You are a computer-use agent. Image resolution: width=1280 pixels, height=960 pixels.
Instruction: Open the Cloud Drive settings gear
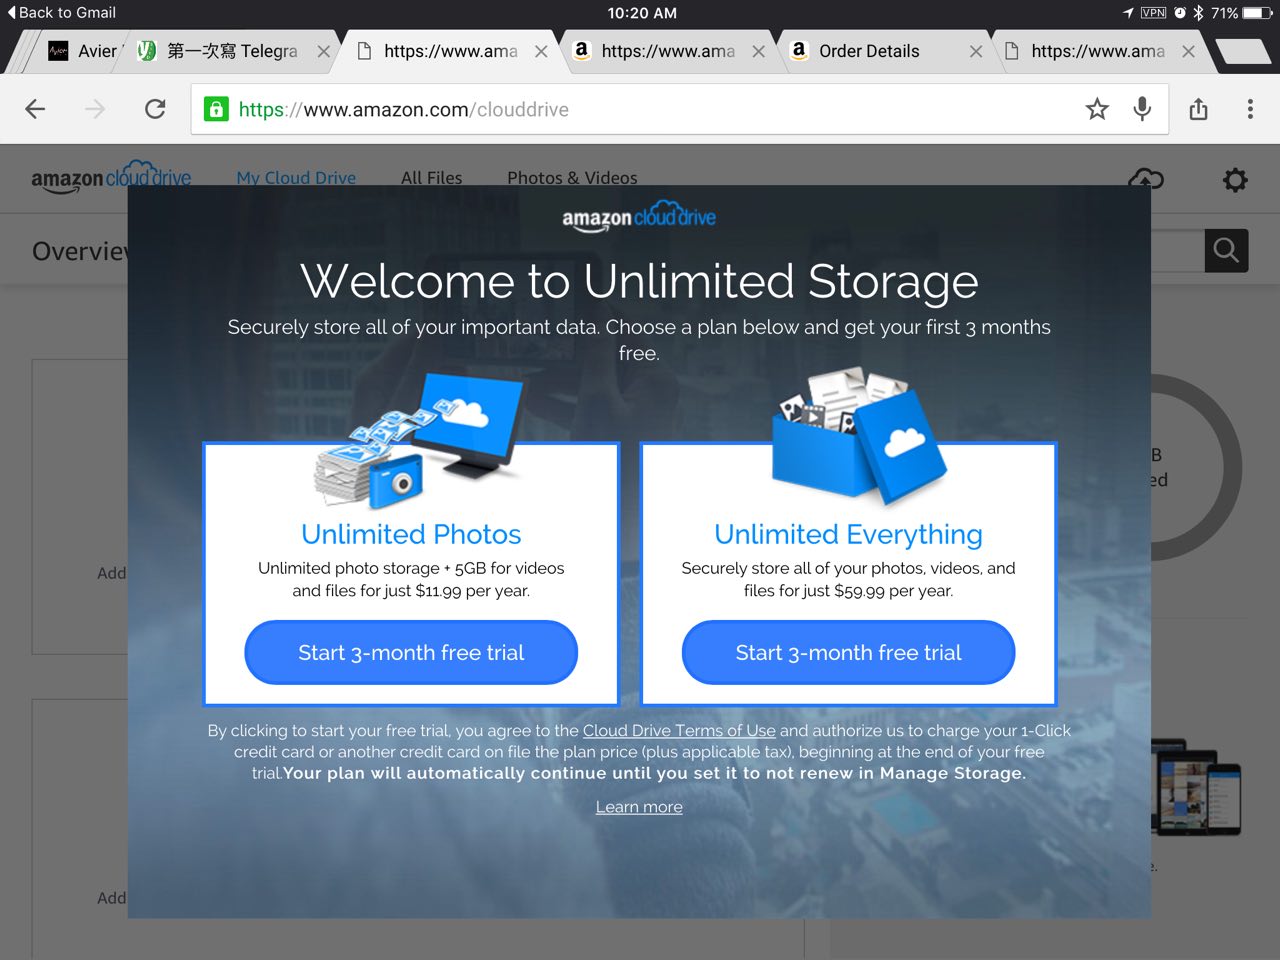click(x=1235, y=180)
